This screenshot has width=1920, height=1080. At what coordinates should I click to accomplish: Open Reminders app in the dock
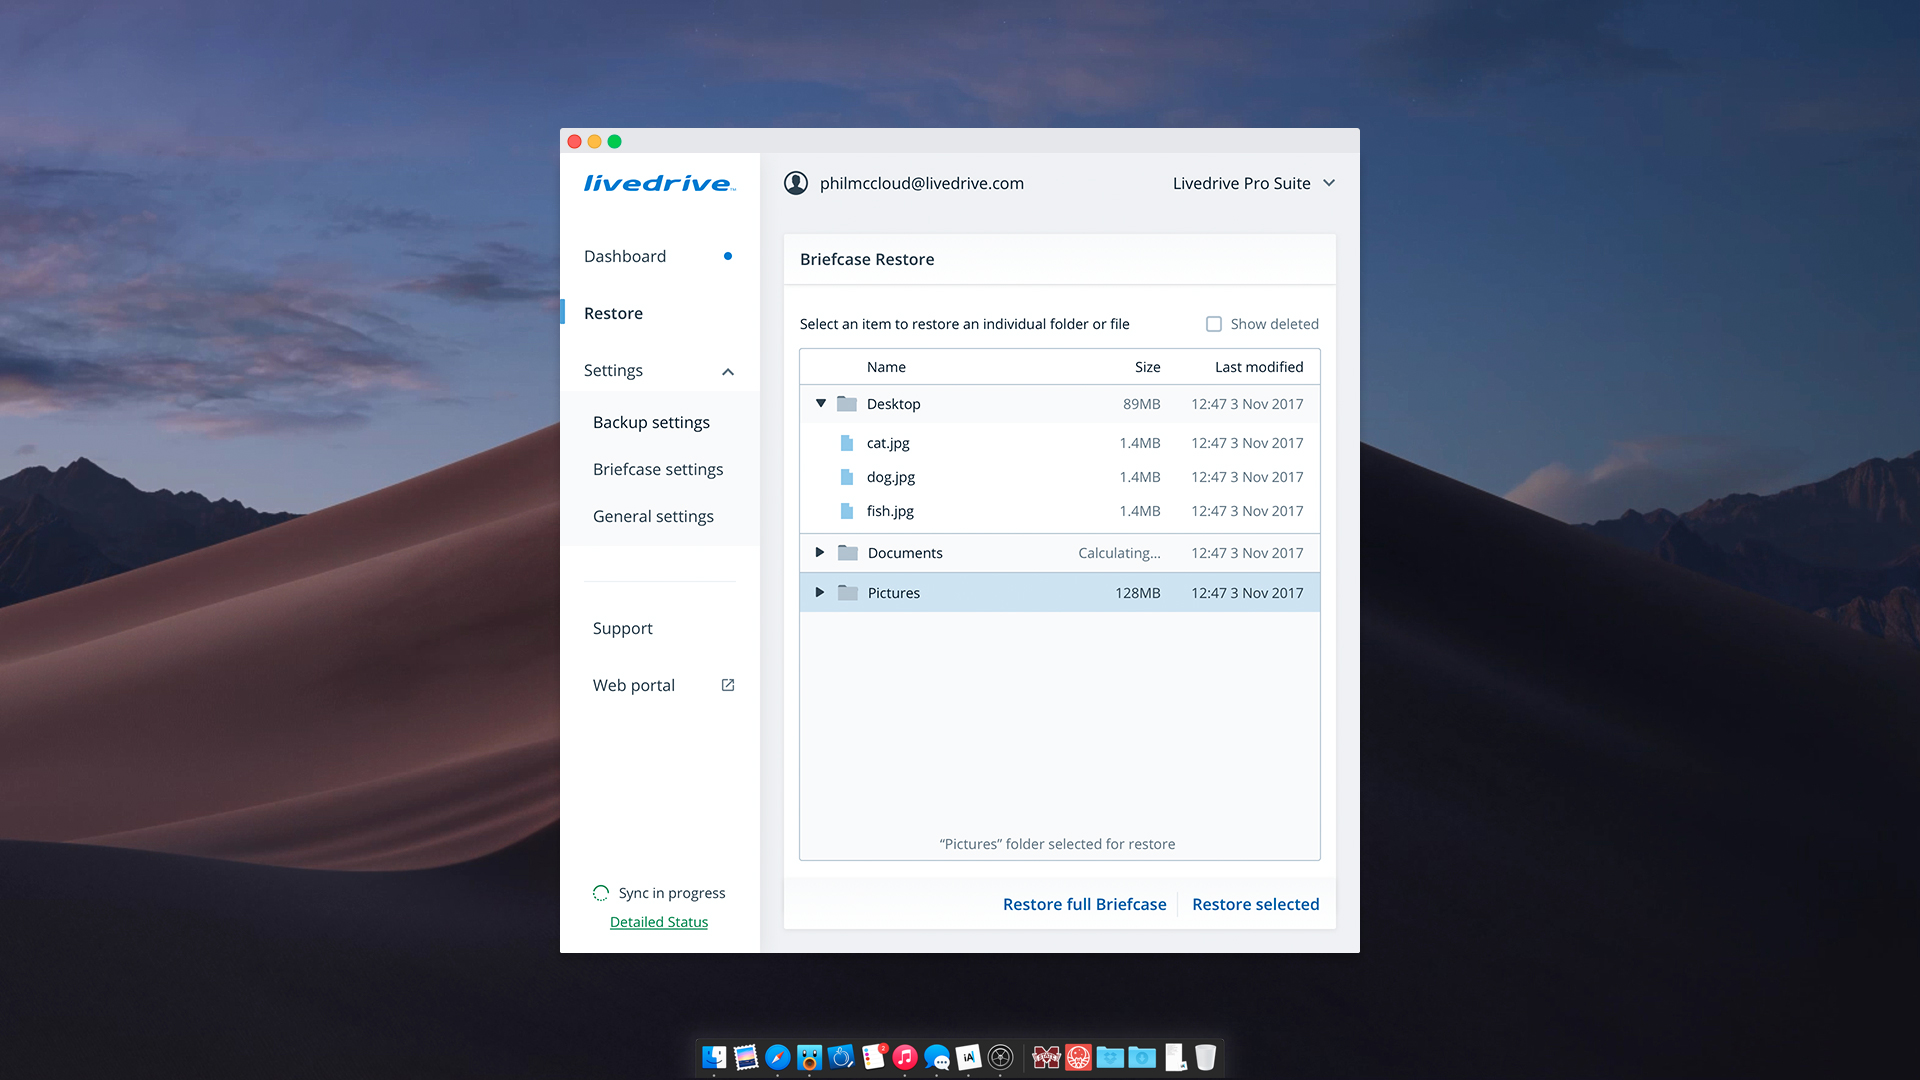tap(874, 1057)
